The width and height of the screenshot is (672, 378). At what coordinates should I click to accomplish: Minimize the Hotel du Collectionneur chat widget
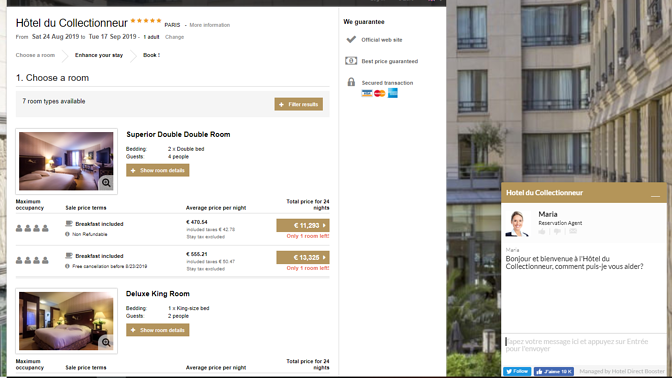pos(655,195)
